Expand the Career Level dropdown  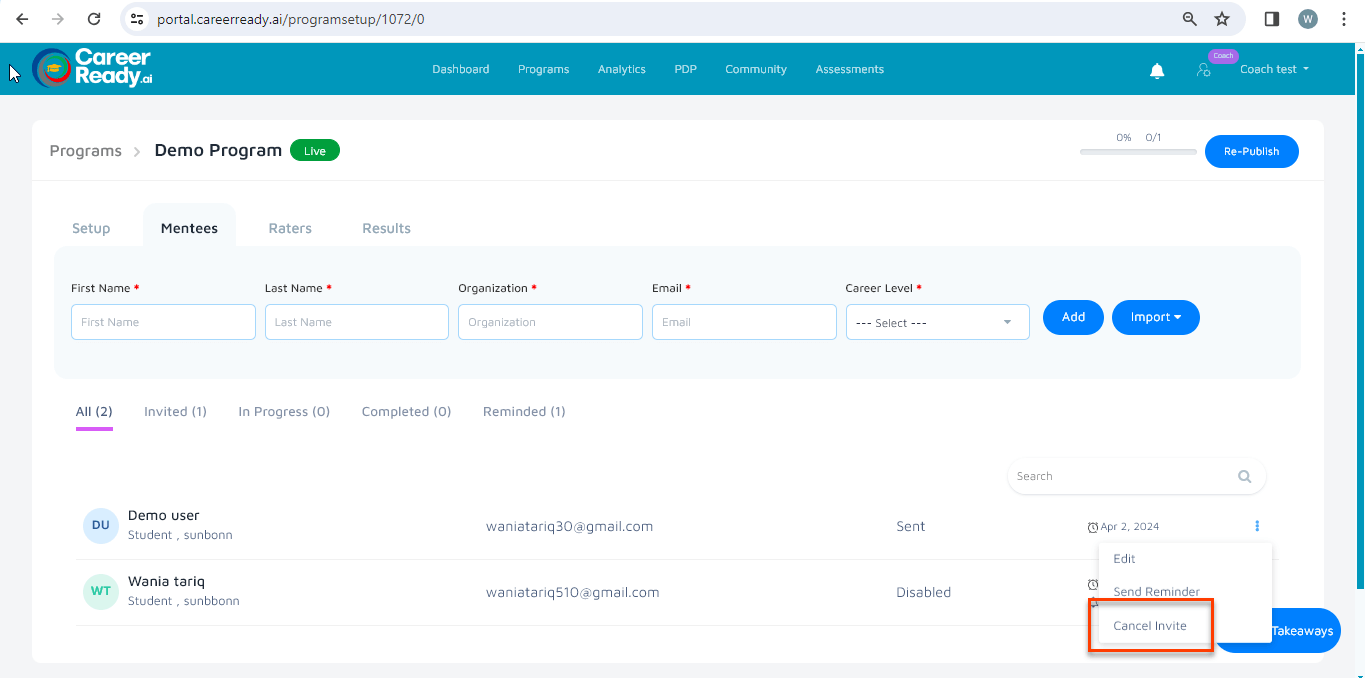[x=937, y=323]
